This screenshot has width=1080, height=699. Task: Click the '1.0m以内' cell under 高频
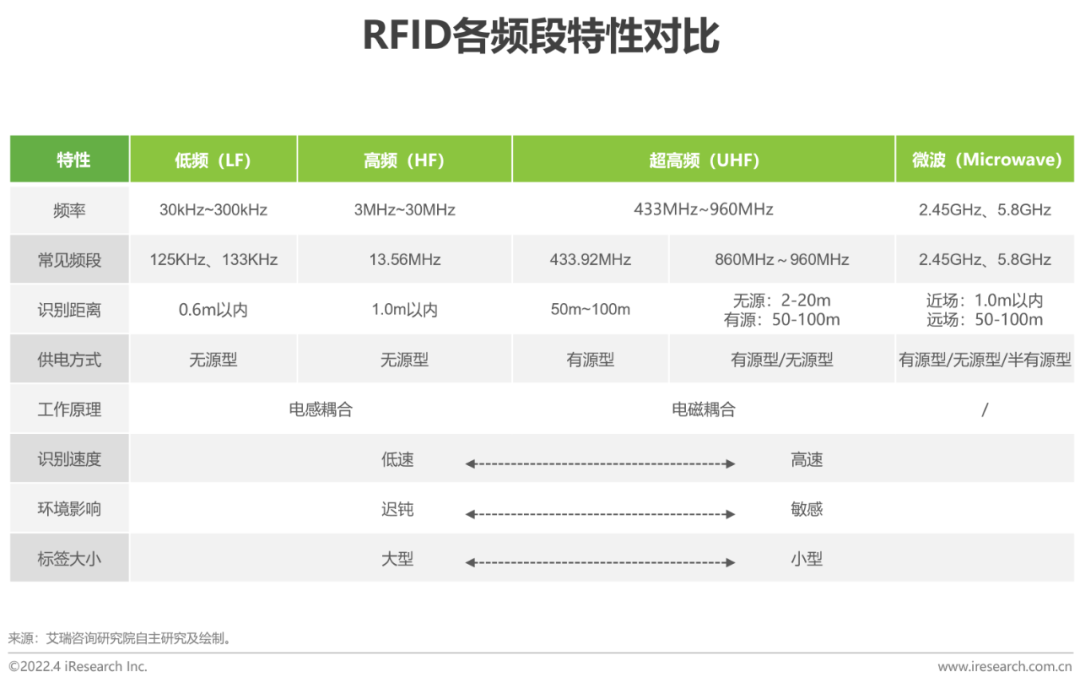(404, 310)
